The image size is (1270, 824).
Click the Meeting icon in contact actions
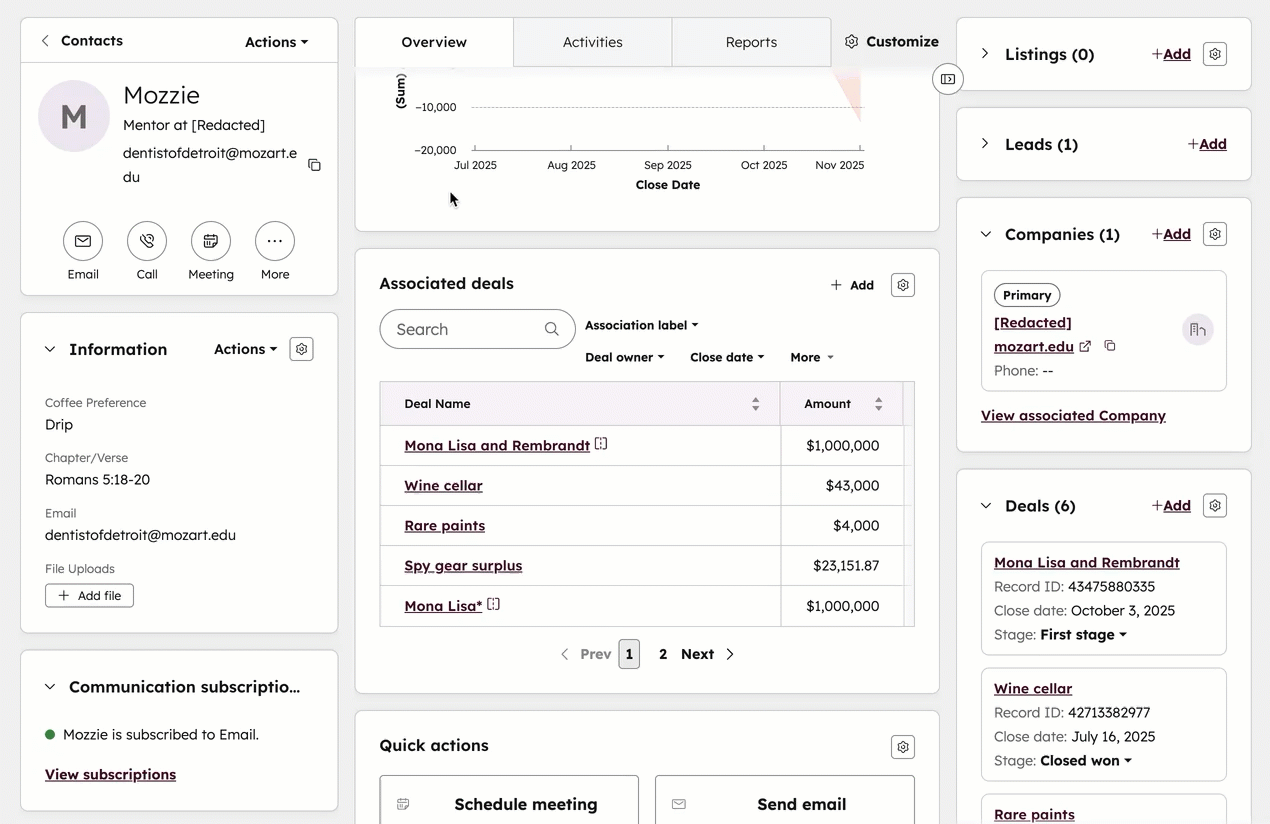pyautogui.click(x=211, y=241)
